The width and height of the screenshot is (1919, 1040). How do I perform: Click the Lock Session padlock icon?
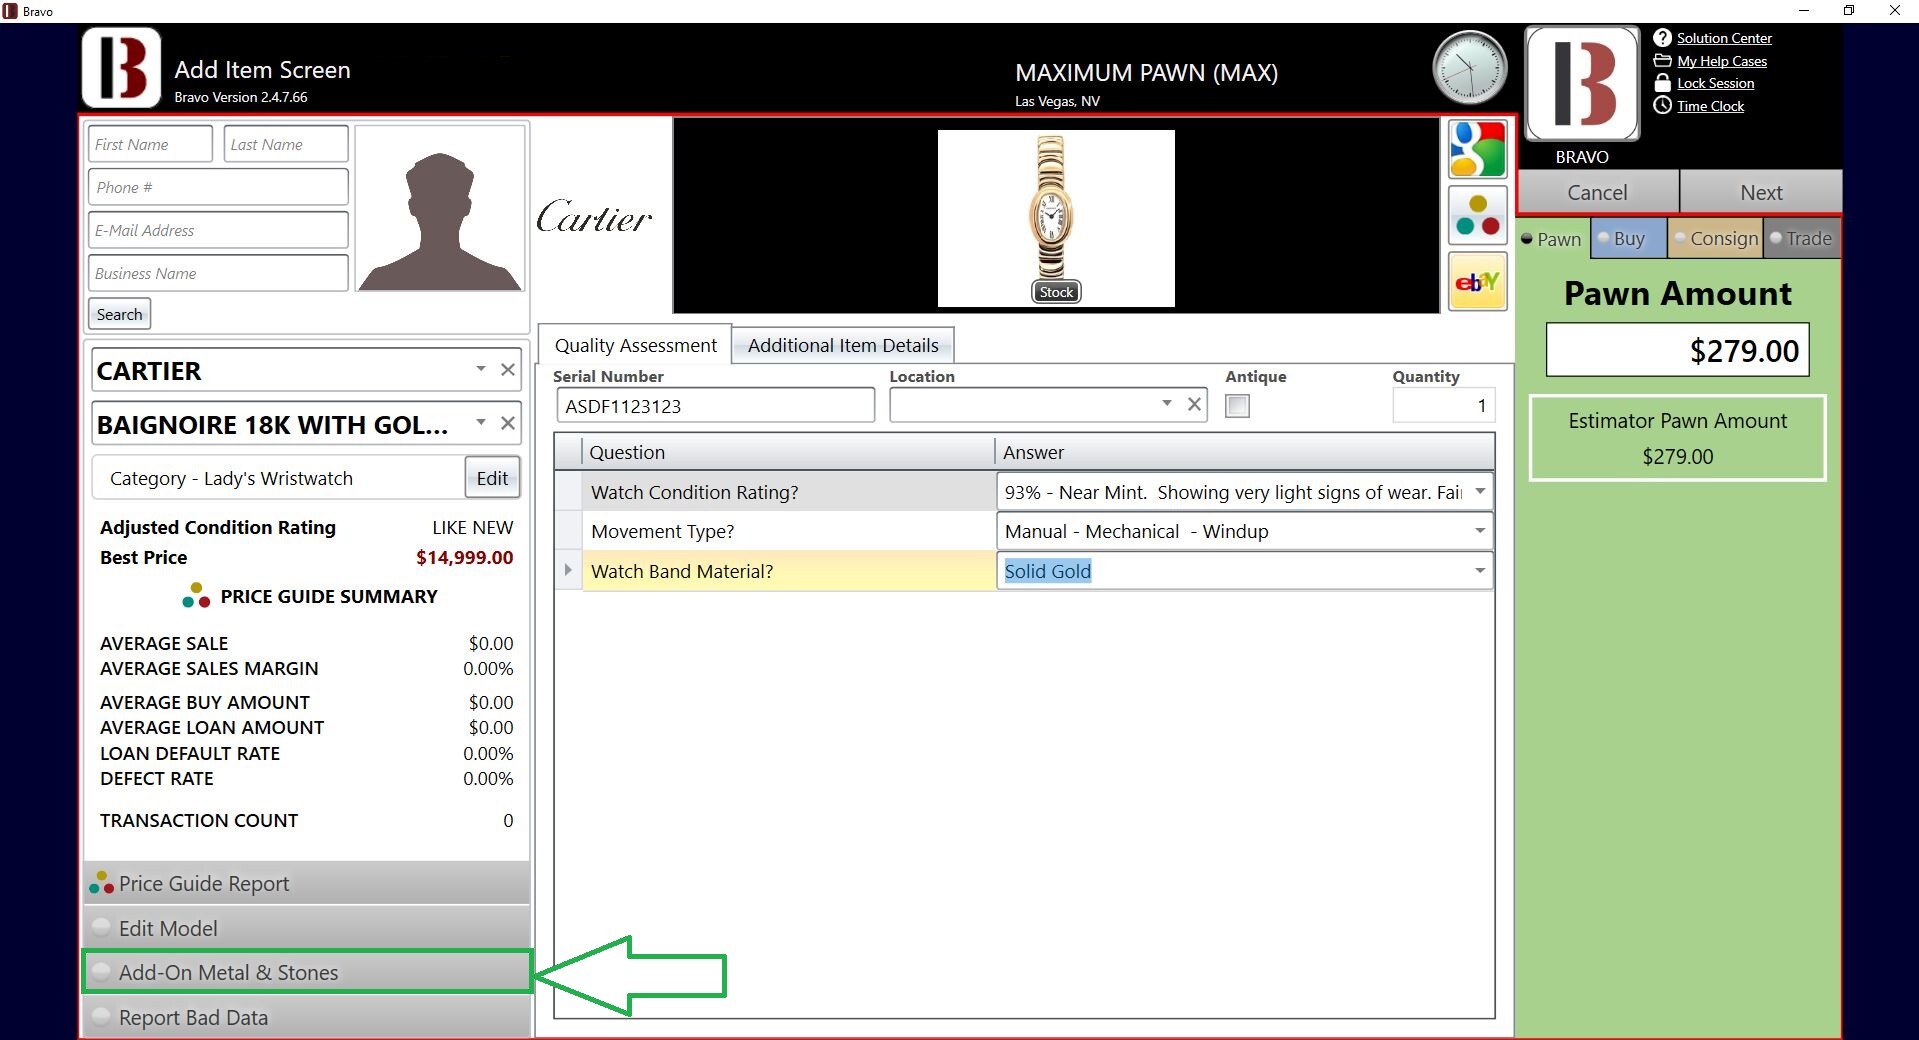click(1662, 83)
